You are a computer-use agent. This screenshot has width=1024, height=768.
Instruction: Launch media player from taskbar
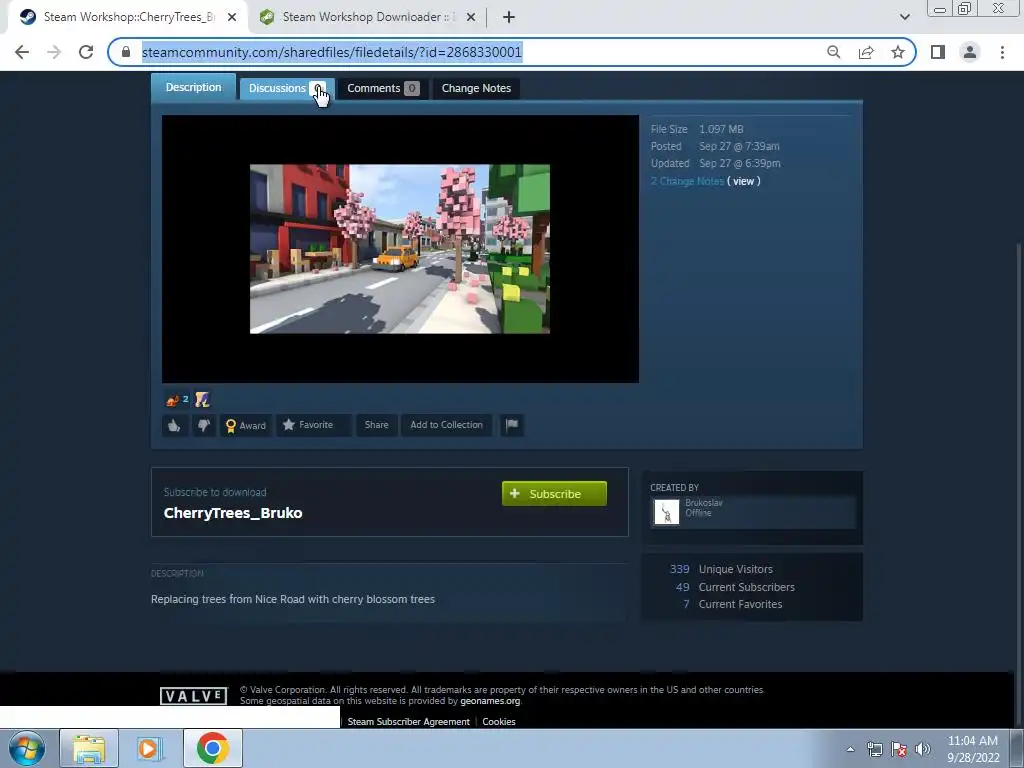coord(149,748)
